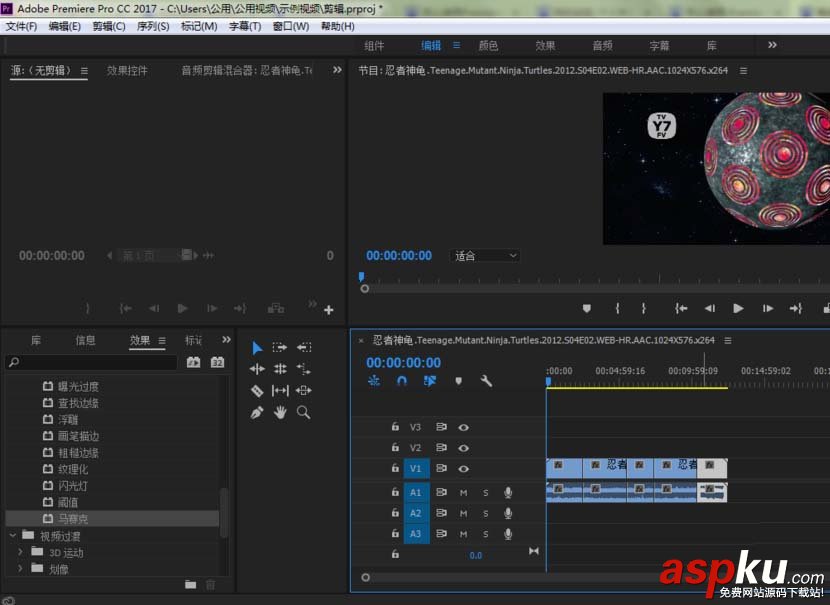Image resolution: width=830 pixels, height=605 pixels.
Task: Expand the 划像 folder
Action: coord(20,568)
